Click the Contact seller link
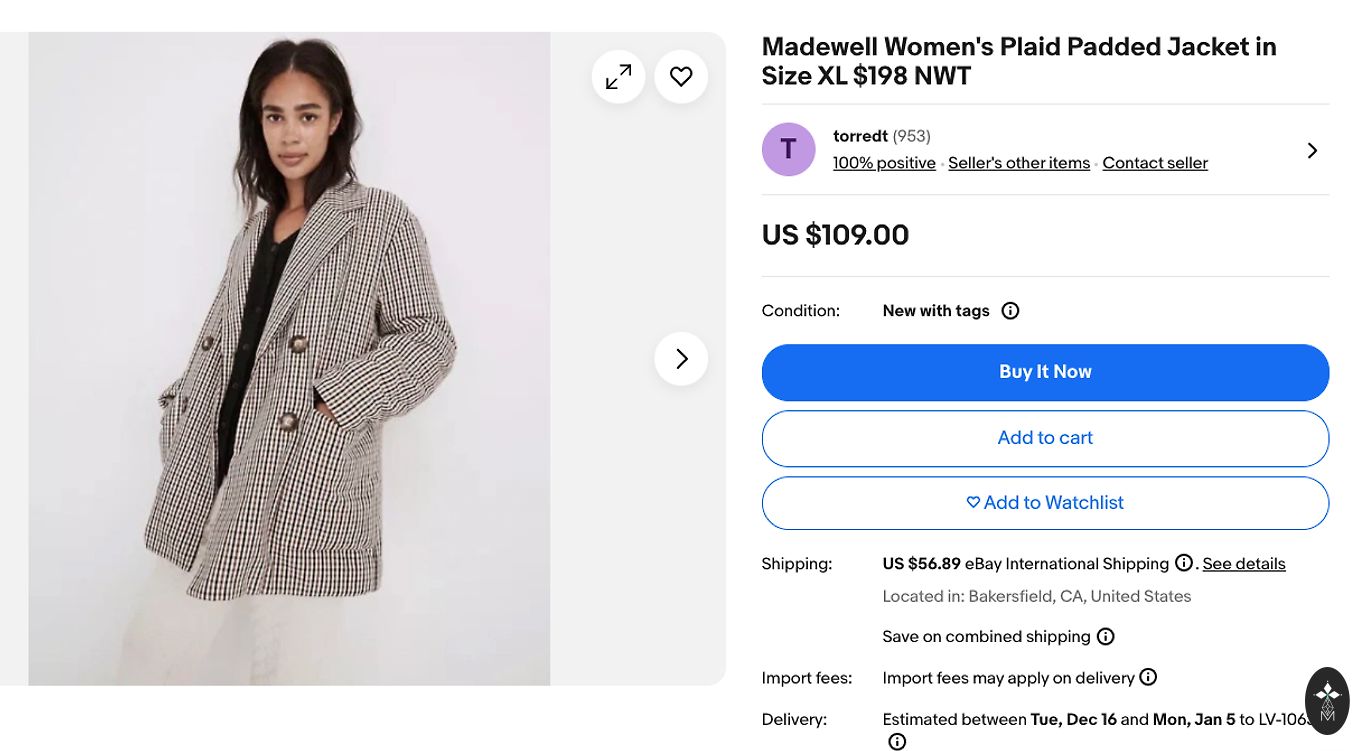 (1154, 163)
